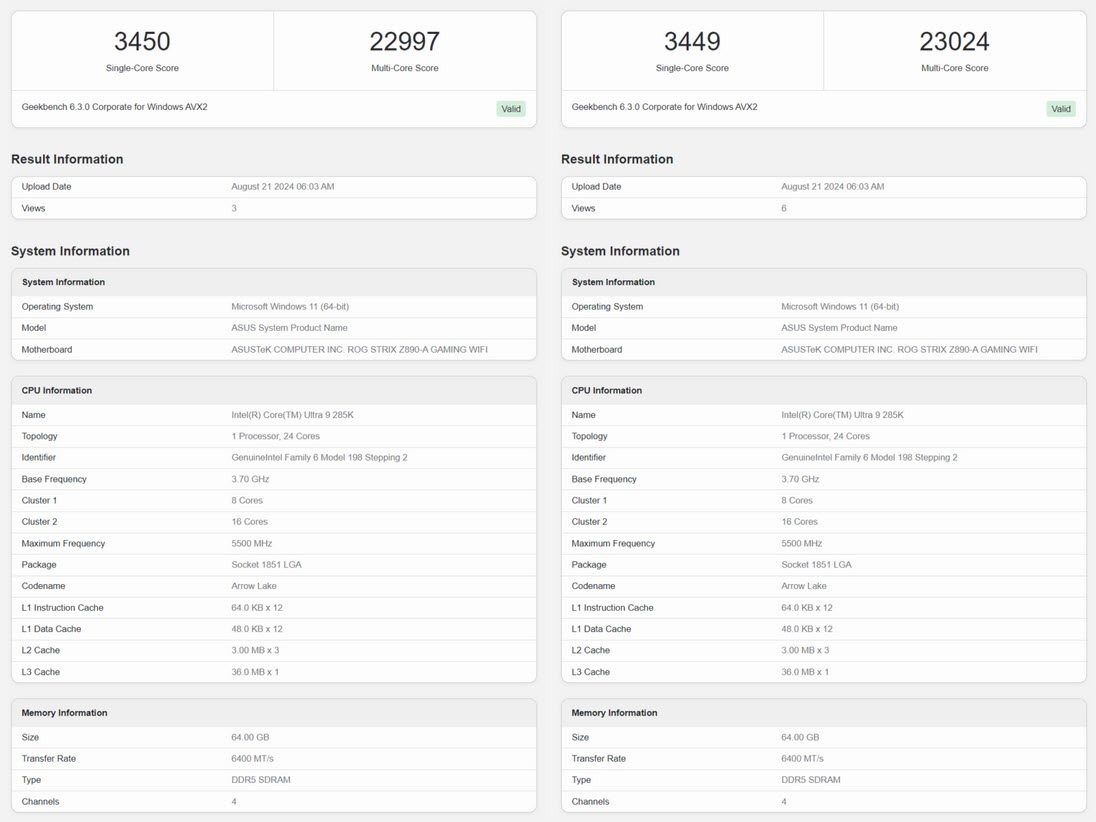Click the right result's August 21 upload date
This screenshot has width=1096, height=822.
[x=832, y=187]
